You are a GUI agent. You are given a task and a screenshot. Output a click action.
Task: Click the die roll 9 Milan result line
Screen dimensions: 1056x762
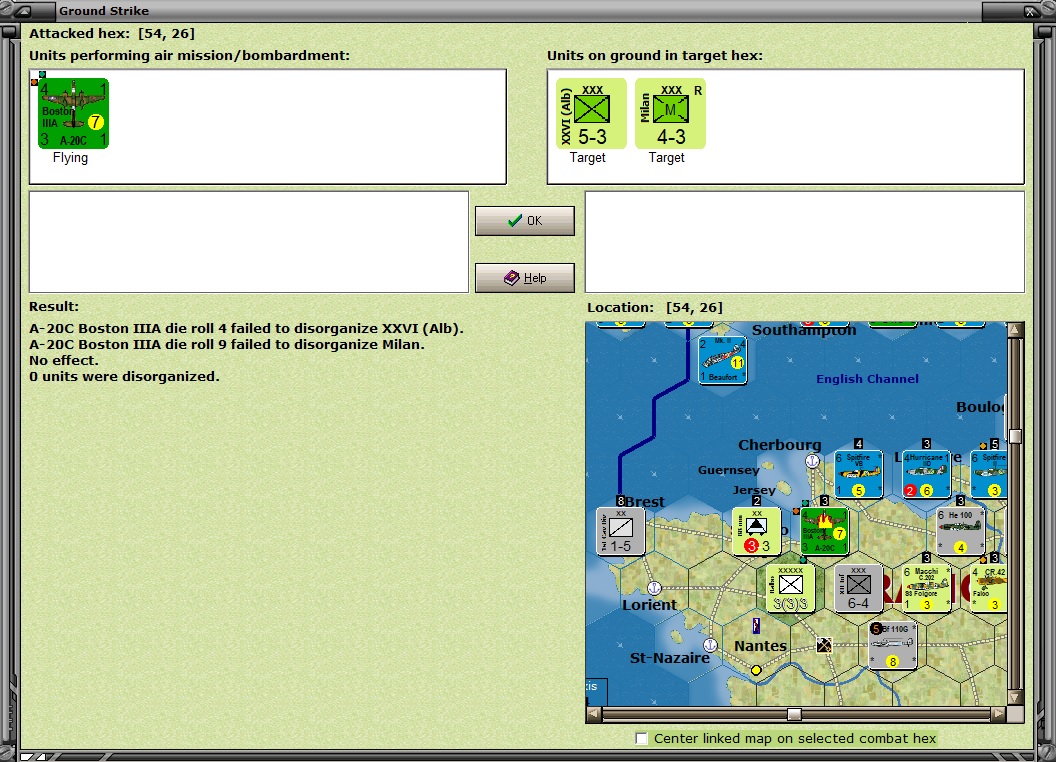pos(227,344)
